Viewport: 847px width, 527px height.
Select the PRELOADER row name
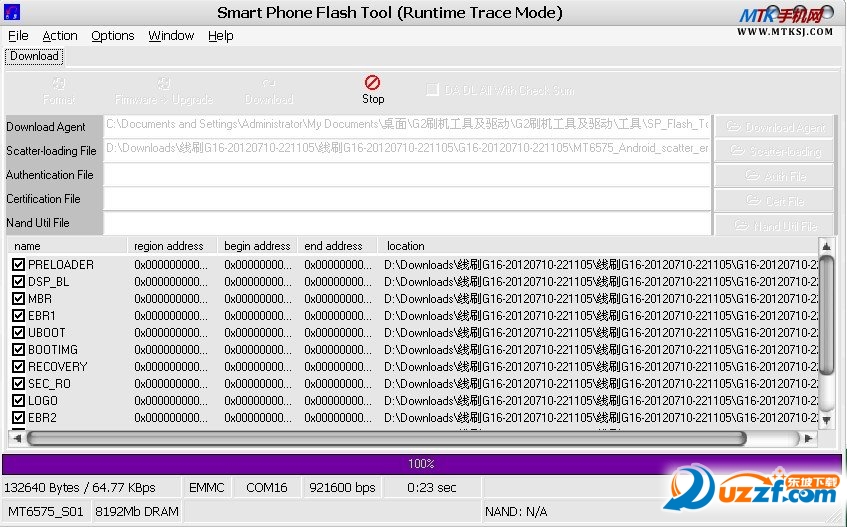tap(60, 265)
